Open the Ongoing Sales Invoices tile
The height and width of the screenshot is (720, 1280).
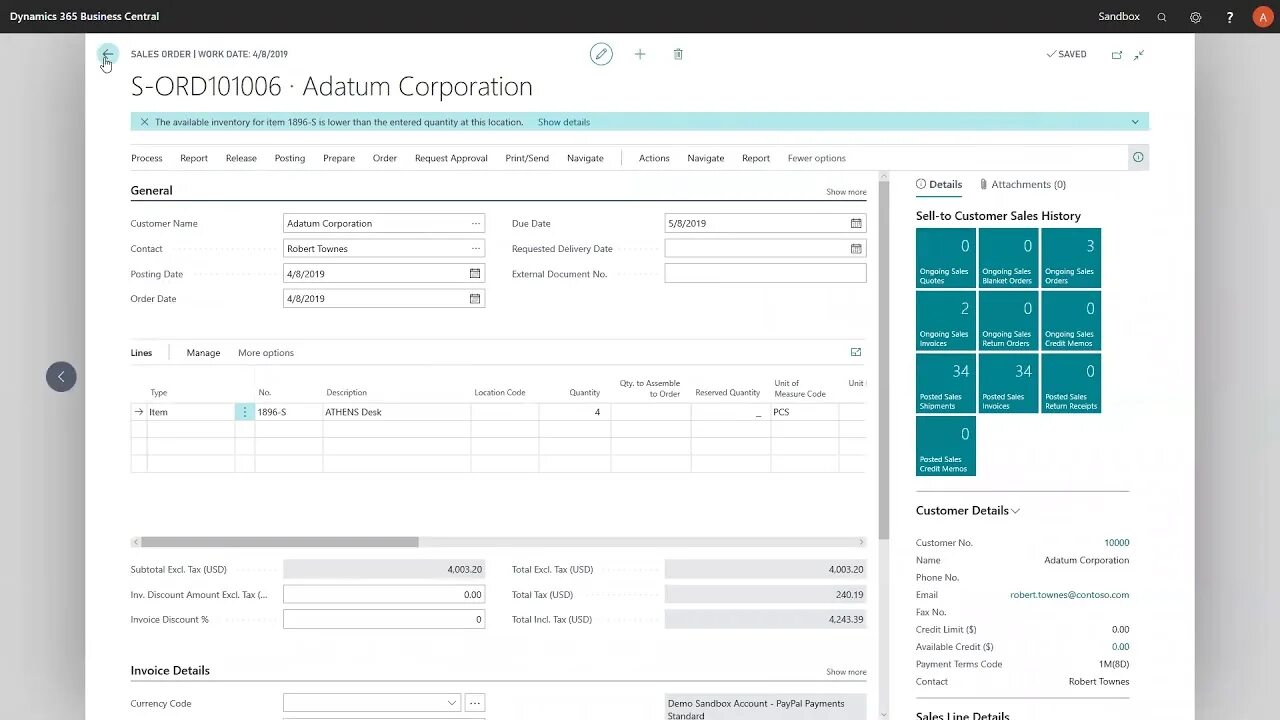[945, 320]
